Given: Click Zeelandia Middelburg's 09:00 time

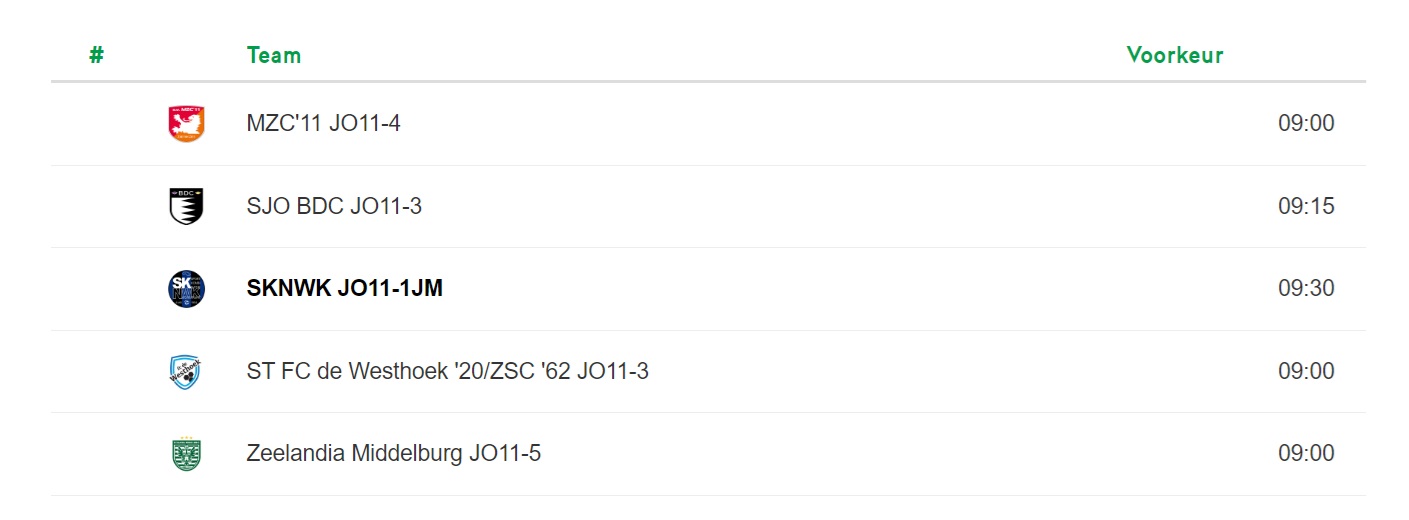Looking at the screenshot, I should 1306,454.
